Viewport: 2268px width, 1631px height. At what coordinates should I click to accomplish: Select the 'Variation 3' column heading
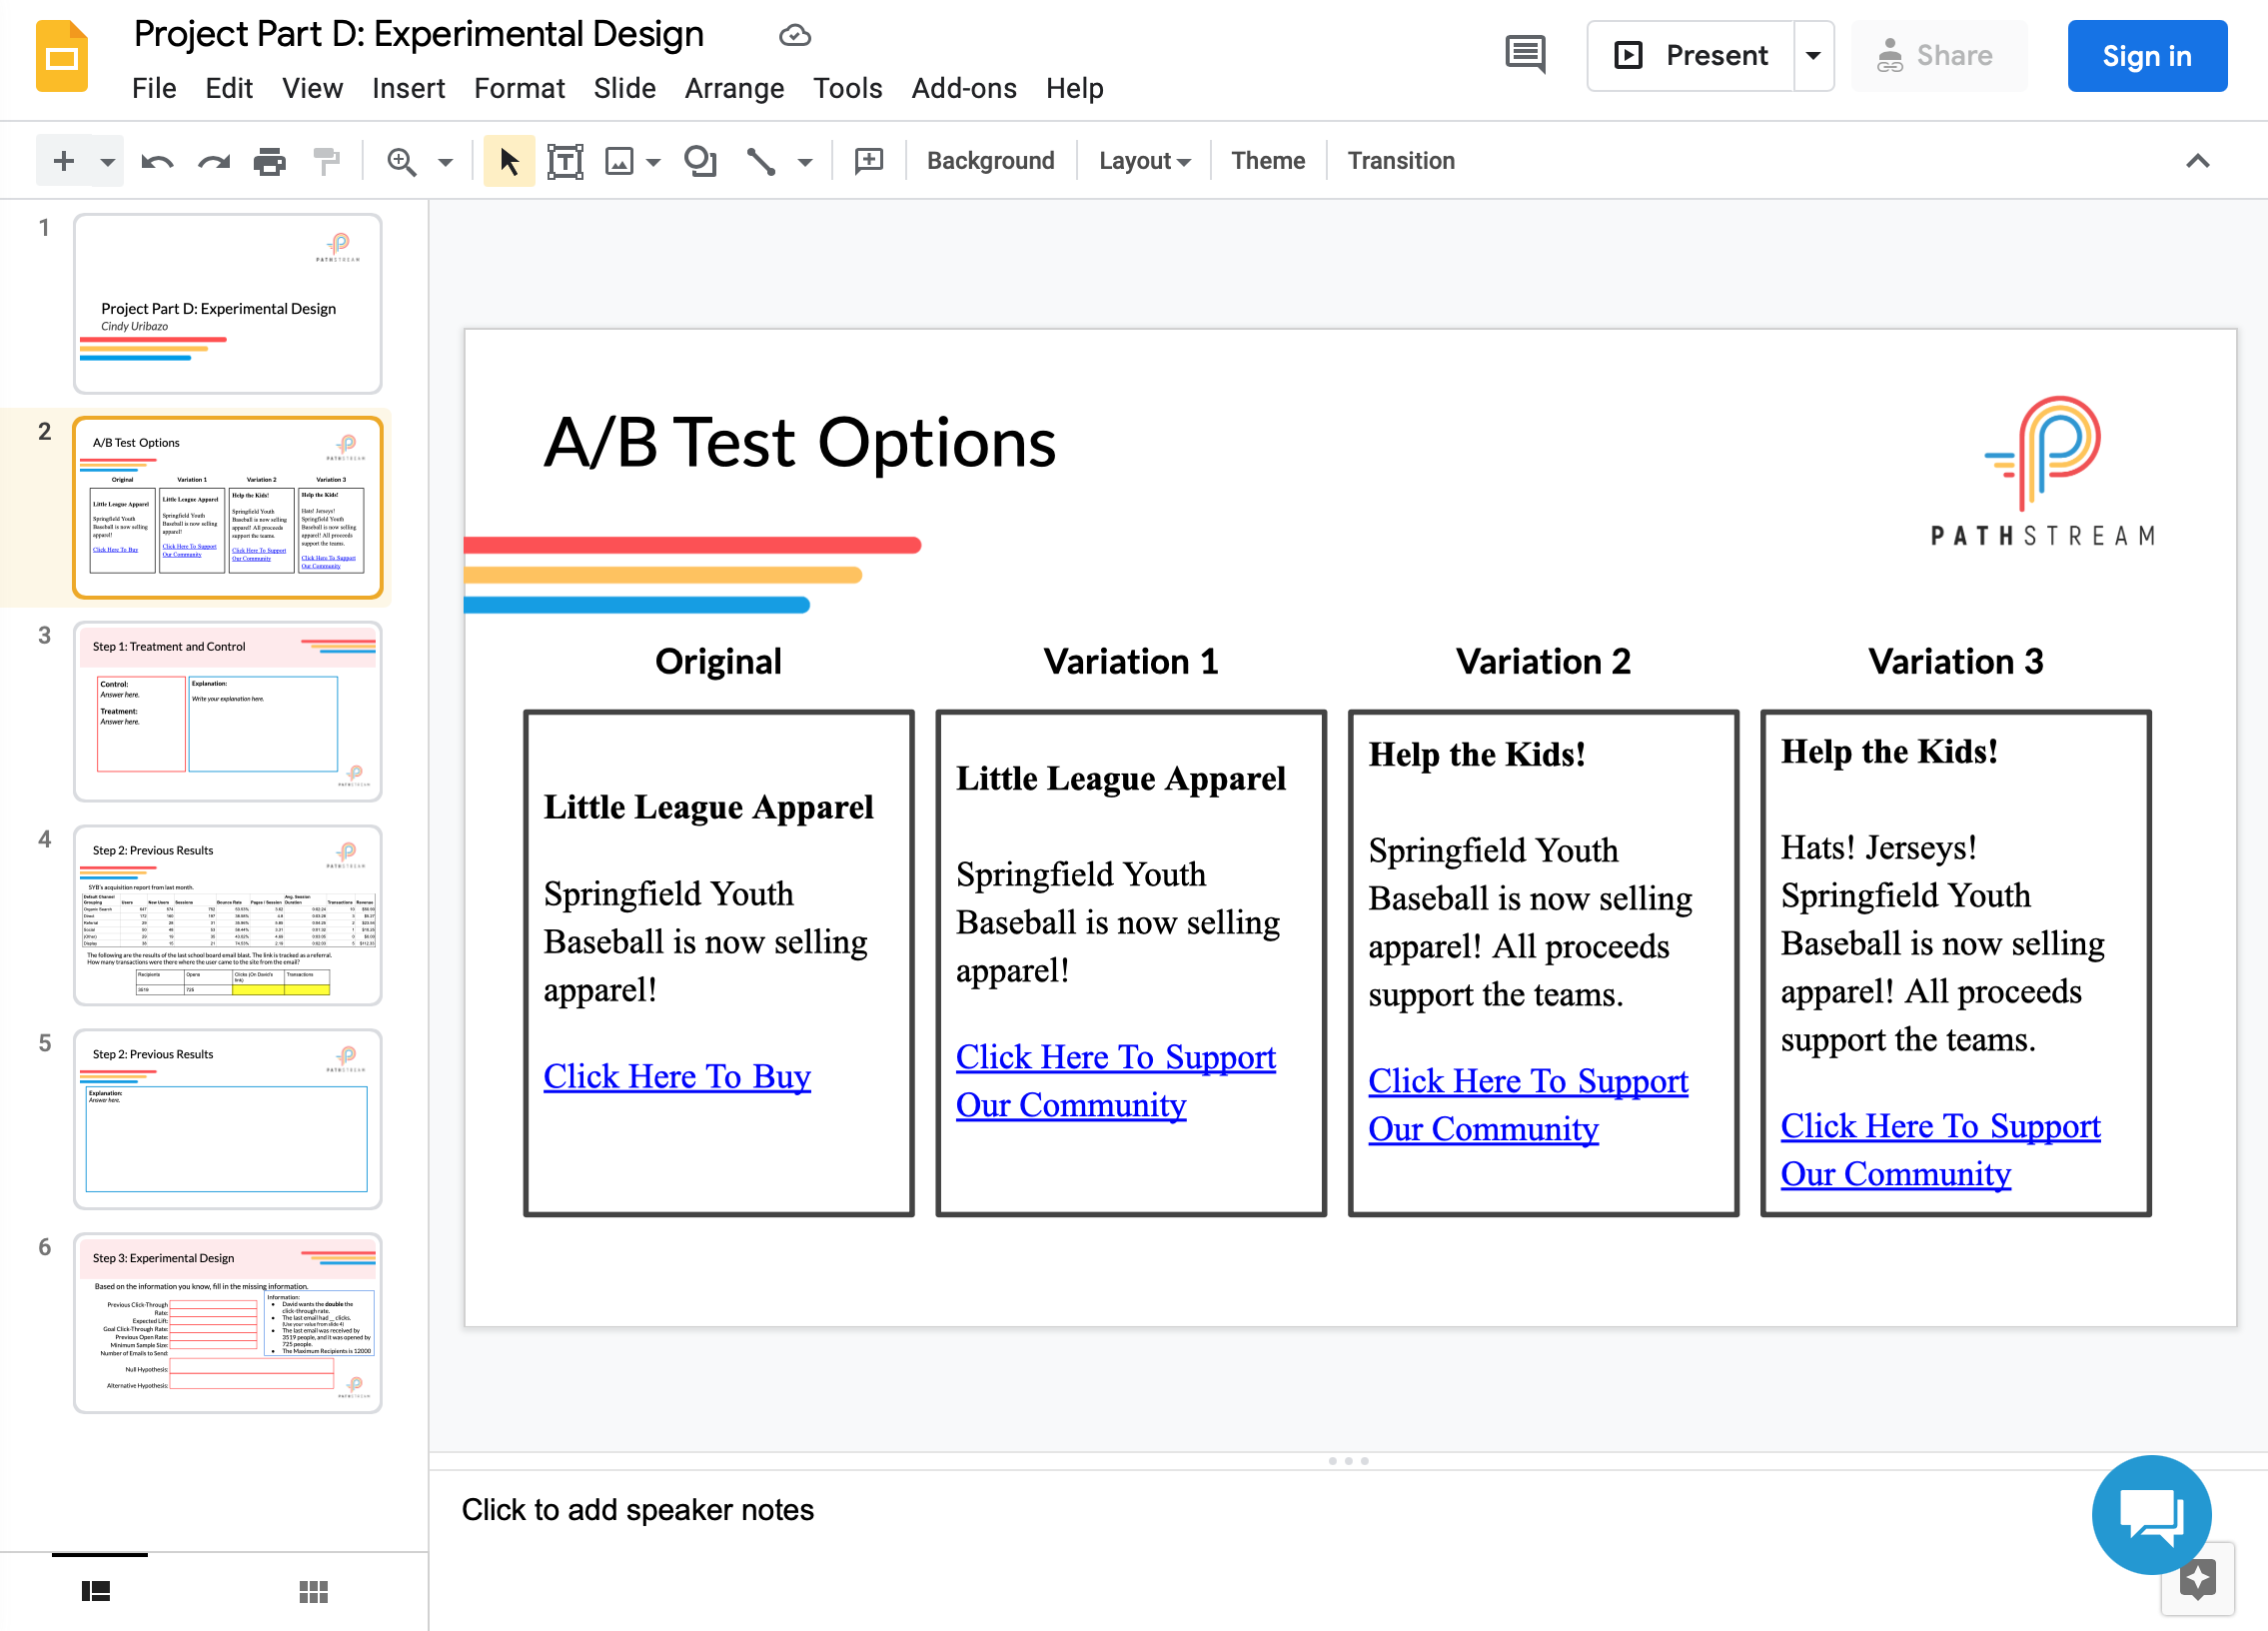[x=1955, y=661]
